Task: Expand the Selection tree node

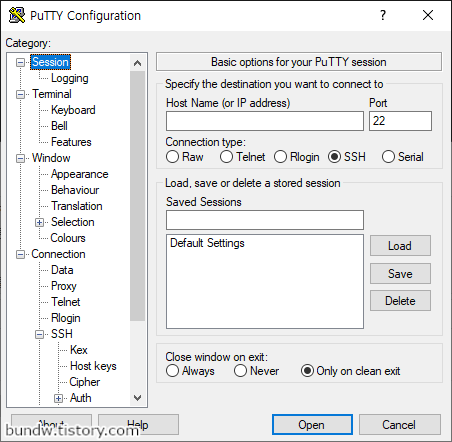Action: (x=39, y=222)
